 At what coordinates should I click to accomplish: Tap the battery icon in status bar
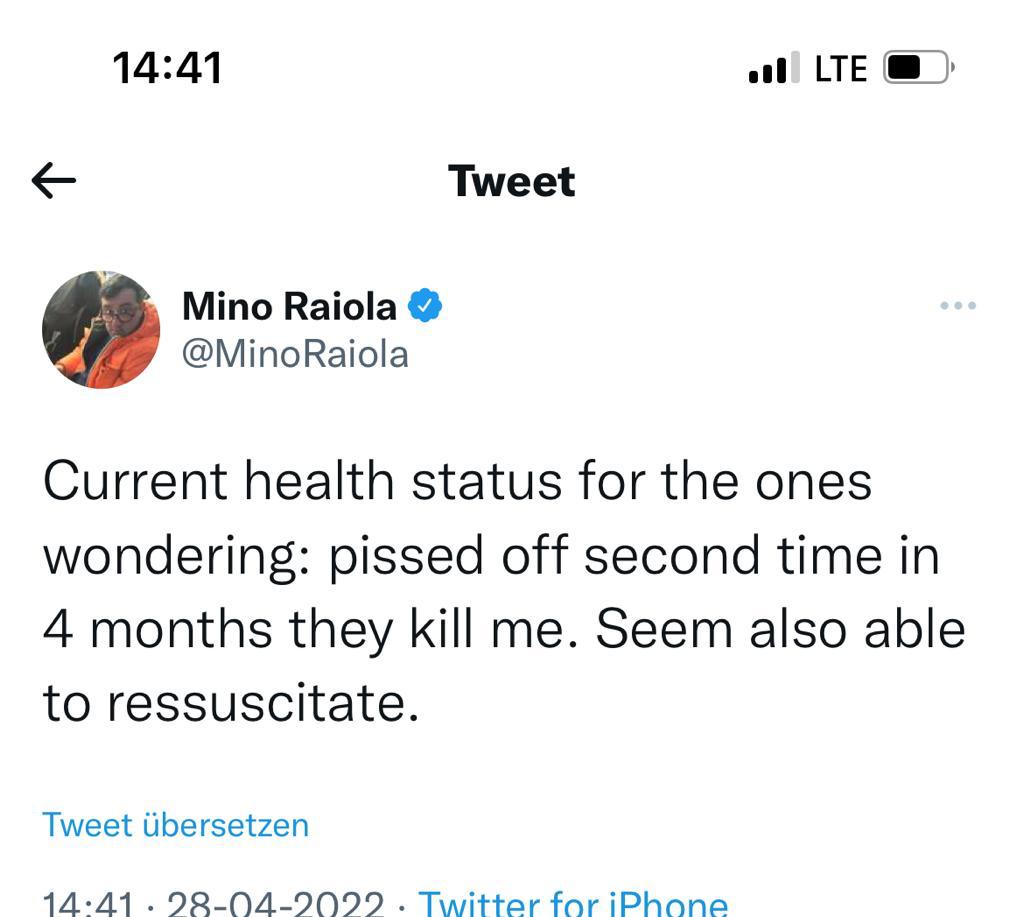tap(918, 68)
